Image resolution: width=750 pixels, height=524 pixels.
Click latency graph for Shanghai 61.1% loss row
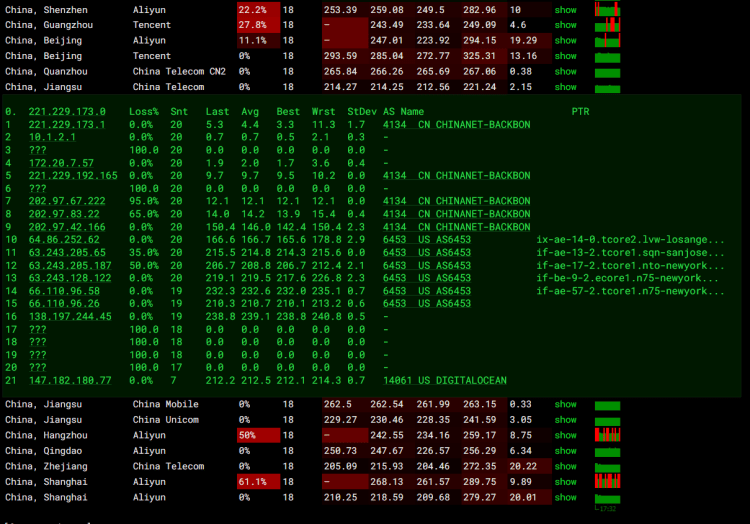pyautogui.click(x=607, y=481)
